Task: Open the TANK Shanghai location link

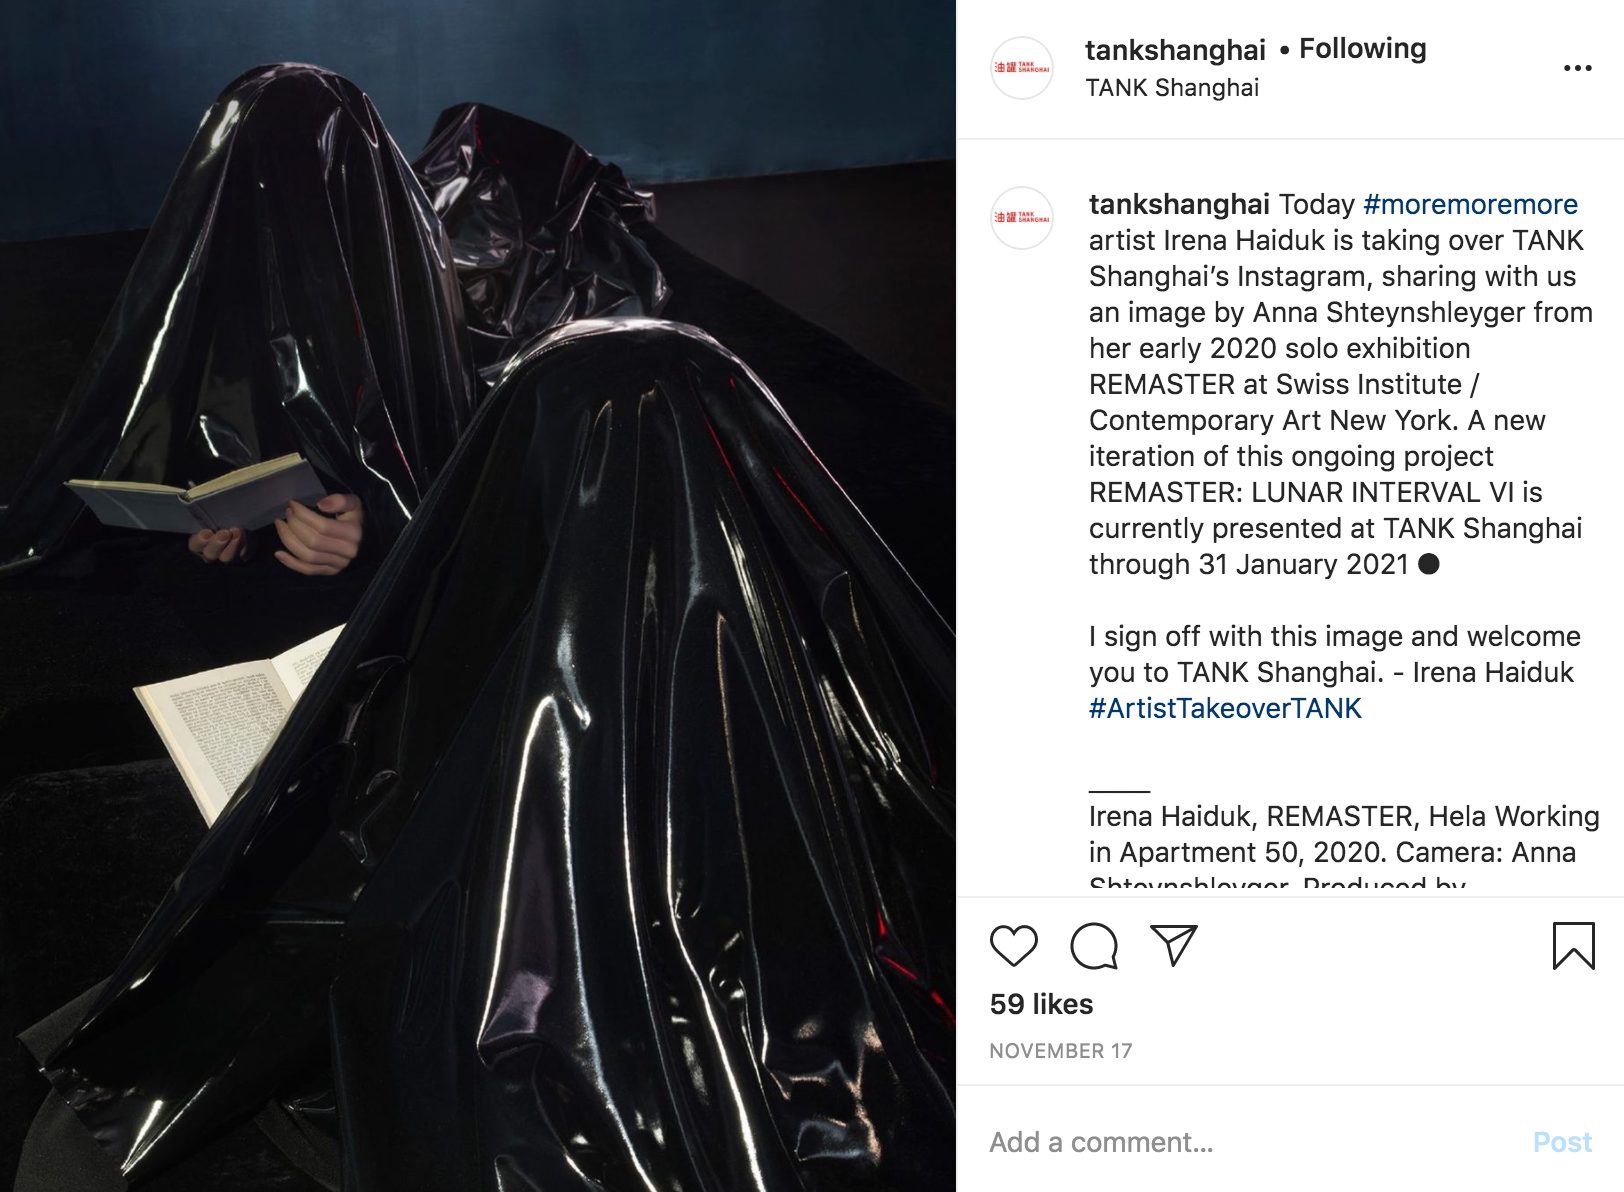Action: (x=1172, y=88)
